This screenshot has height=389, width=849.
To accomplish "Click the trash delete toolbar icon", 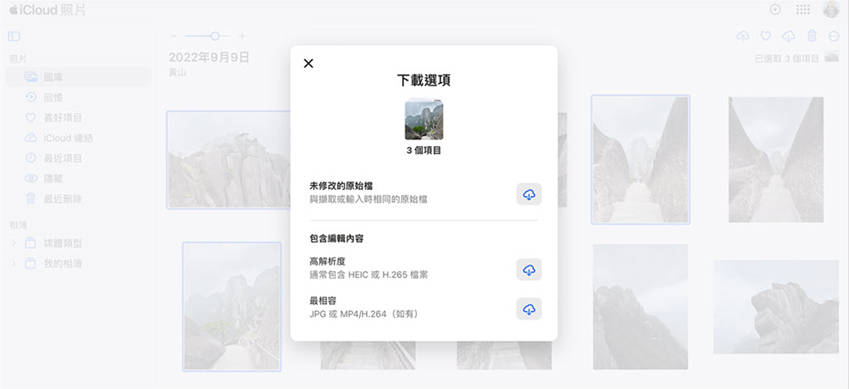I will point(812,36).
